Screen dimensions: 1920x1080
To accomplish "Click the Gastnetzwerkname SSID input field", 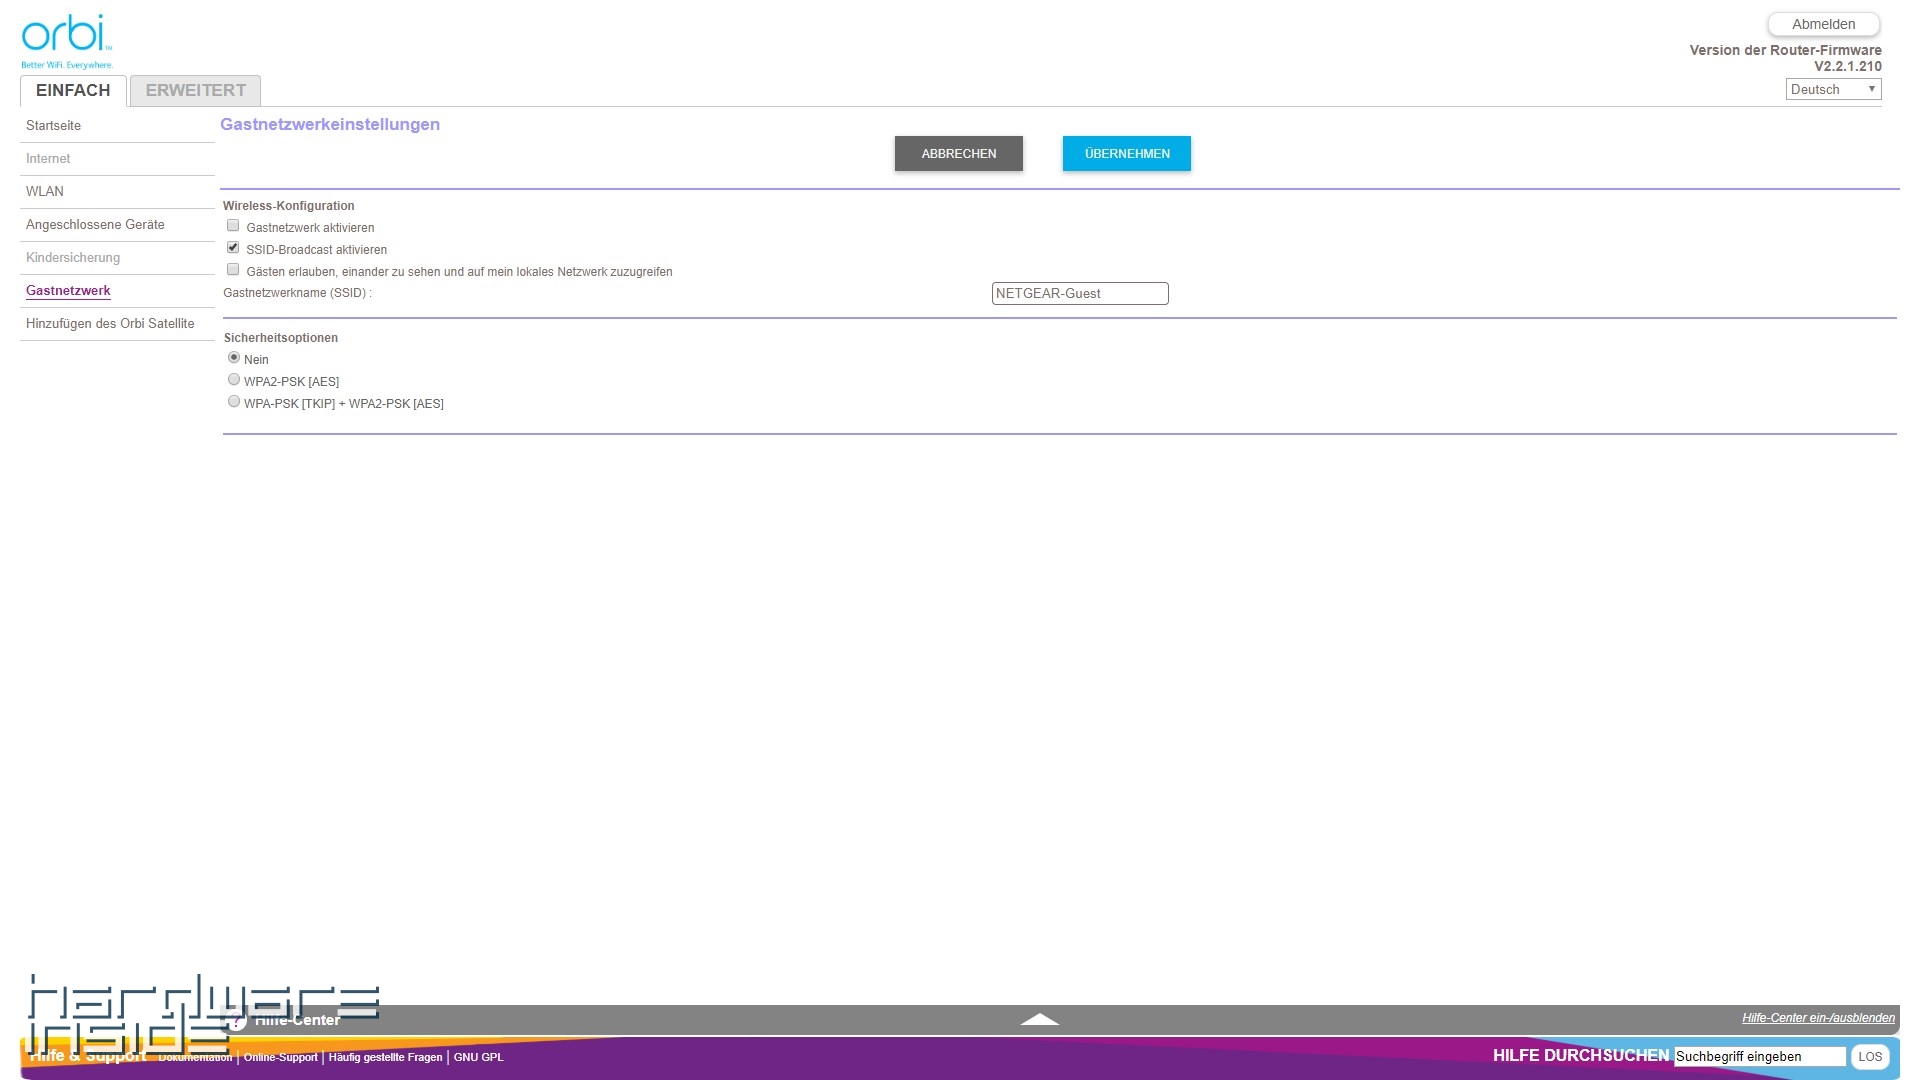I will 1080,293.
